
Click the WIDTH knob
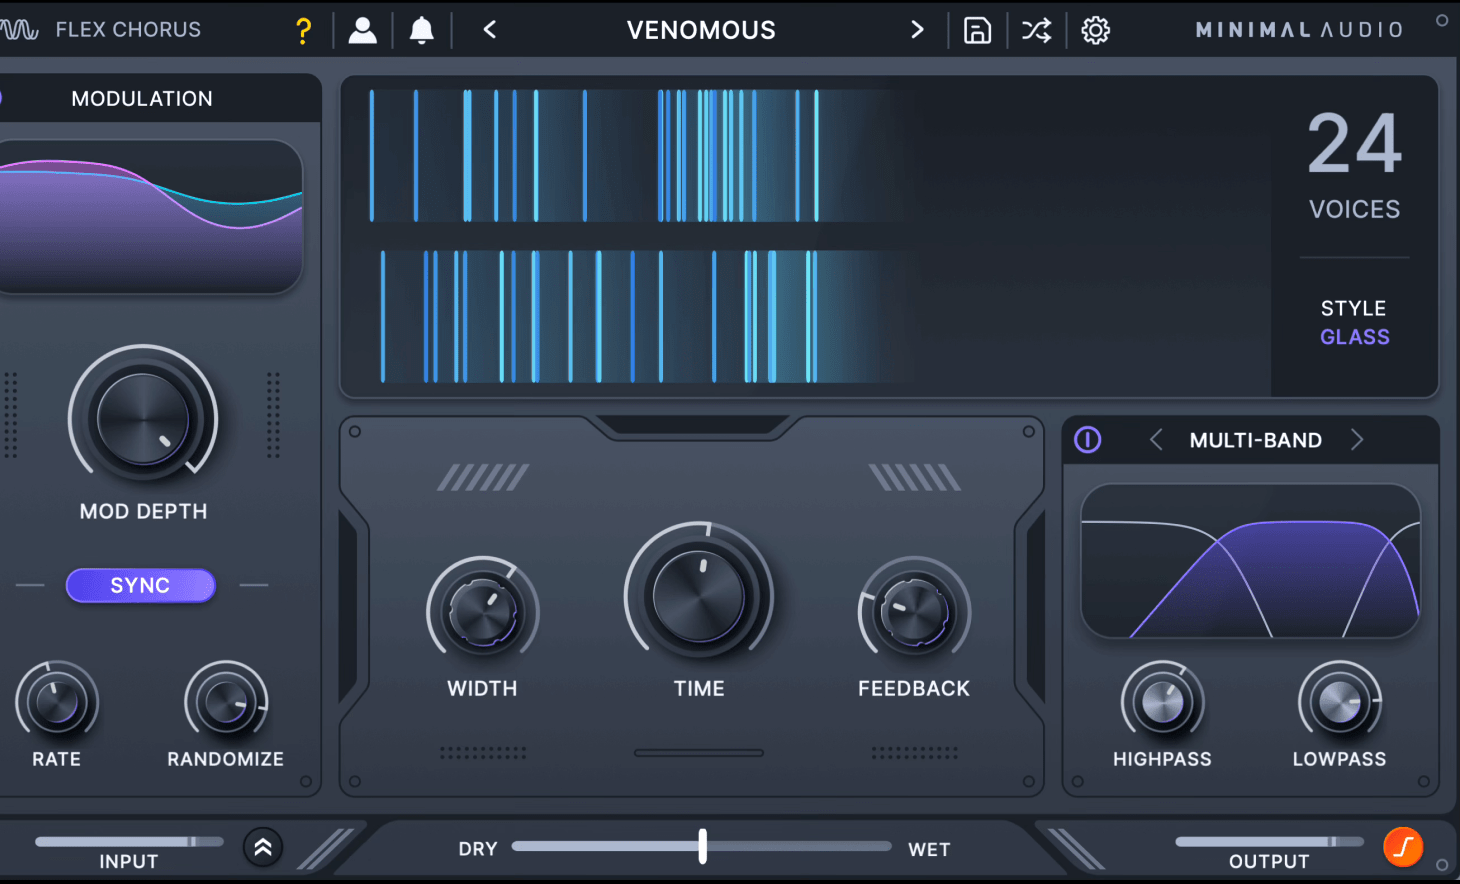(x=483, y=611)
